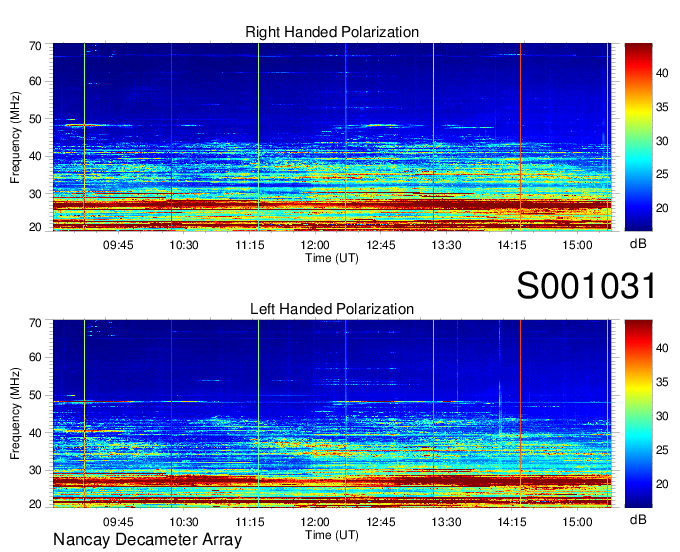680x552 pixels.
Task: Click the '40' value on upper color bar
Action: [662, 73]
